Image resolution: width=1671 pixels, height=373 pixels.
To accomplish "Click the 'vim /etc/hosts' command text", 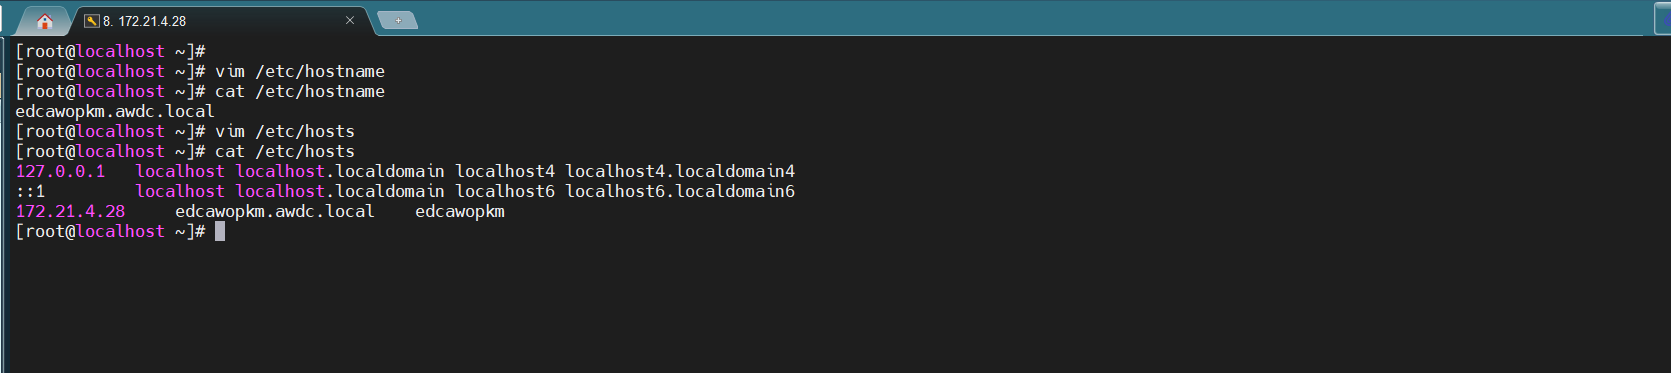I will point(285,131).
